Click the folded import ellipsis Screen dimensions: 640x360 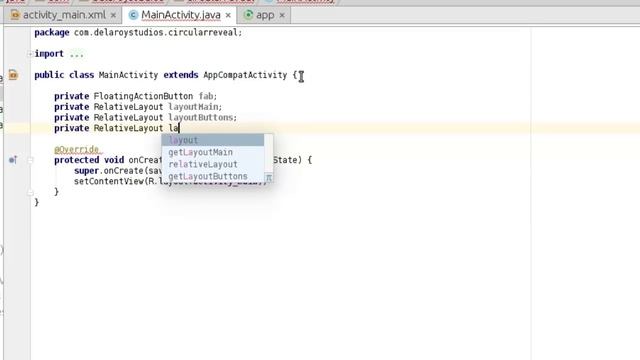(x=76, y=54)
